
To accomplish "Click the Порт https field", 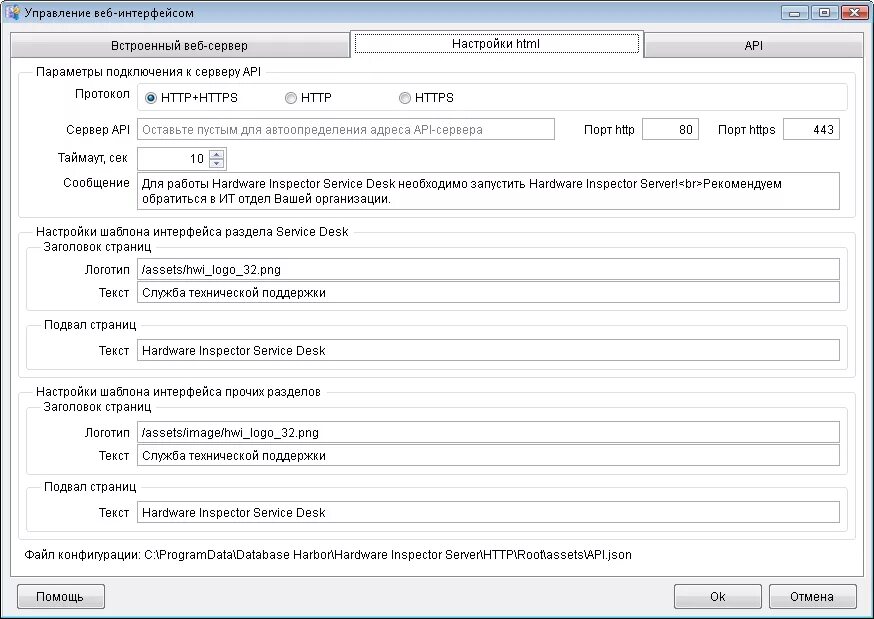I will coord(811,129).
